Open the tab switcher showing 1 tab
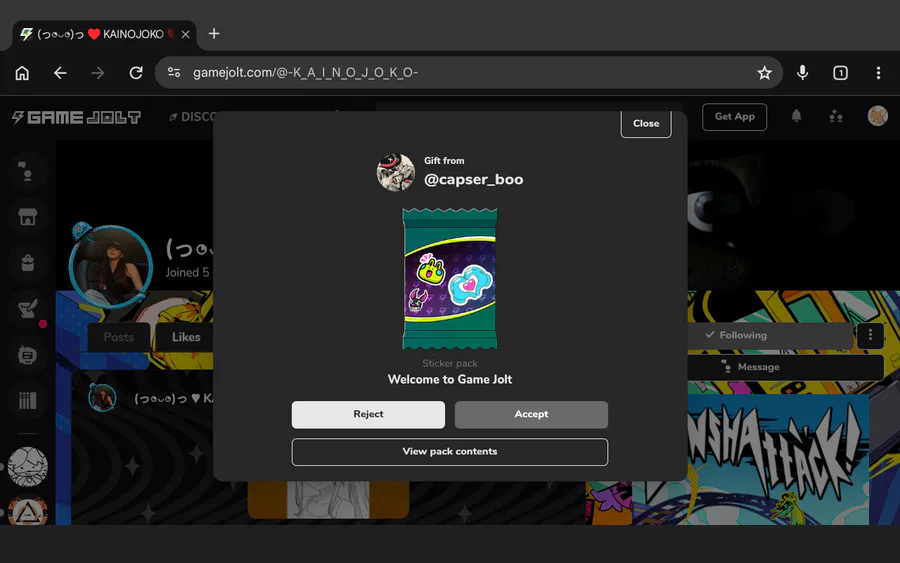This screenshot has width=900, height=563. [x=840, y=73]
